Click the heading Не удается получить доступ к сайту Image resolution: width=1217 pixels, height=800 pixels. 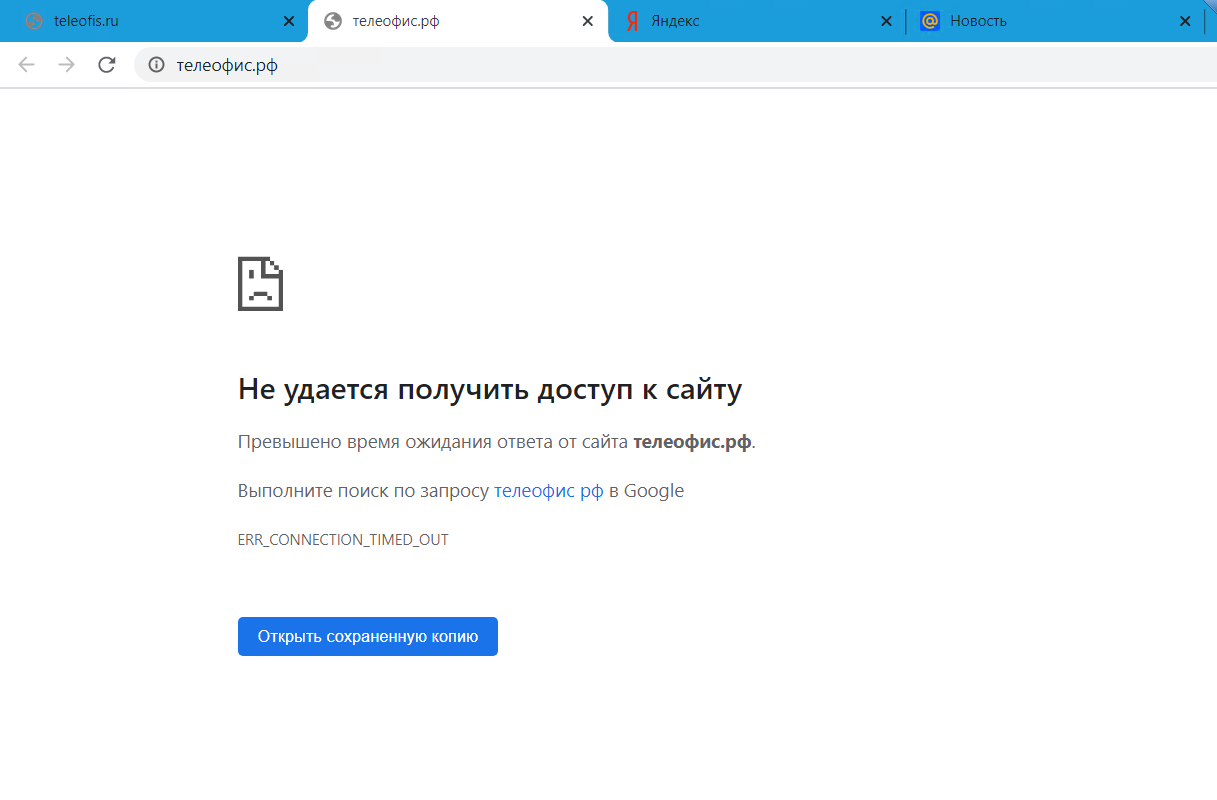click(x=490, y=389)
